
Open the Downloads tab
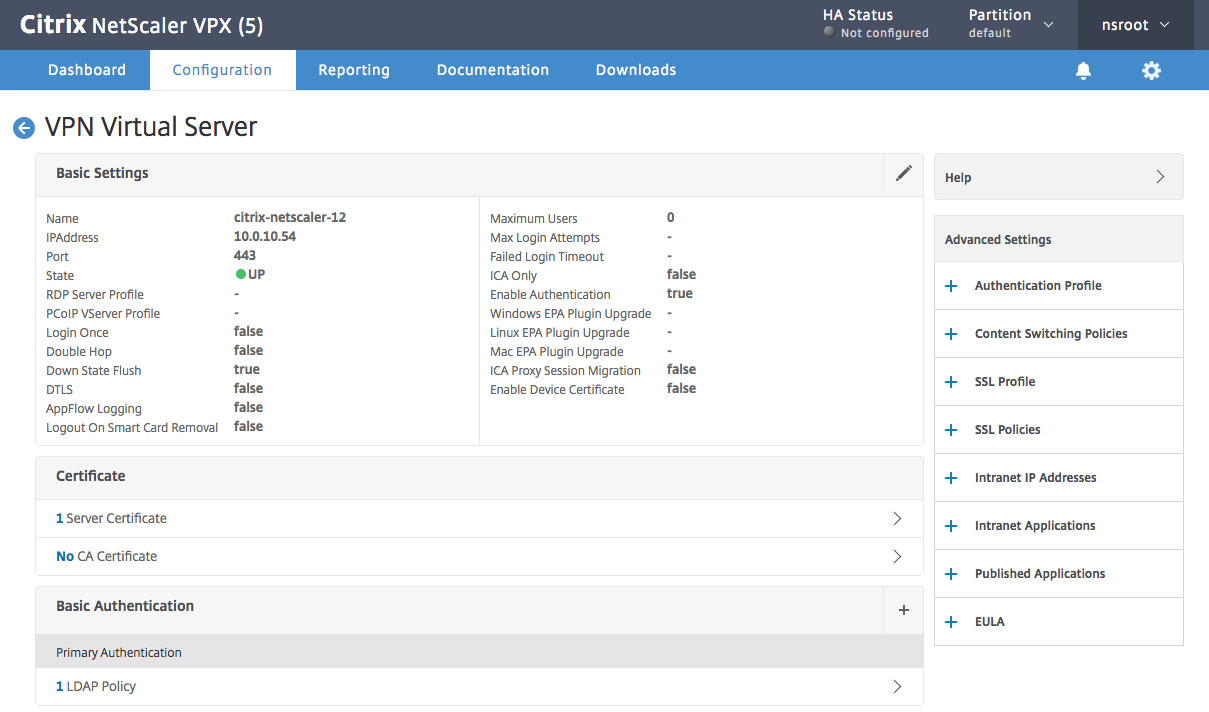636,70
